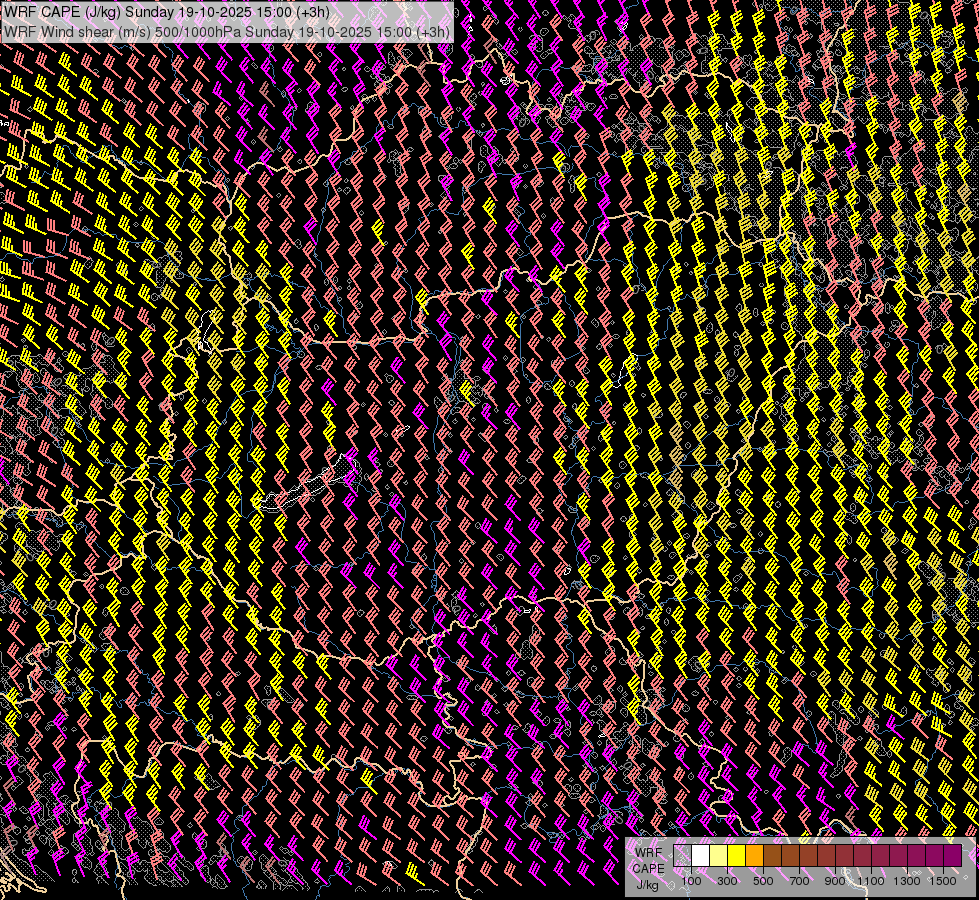Click the '500' legend tick label
979x900 pixels.
pos(763,880)
